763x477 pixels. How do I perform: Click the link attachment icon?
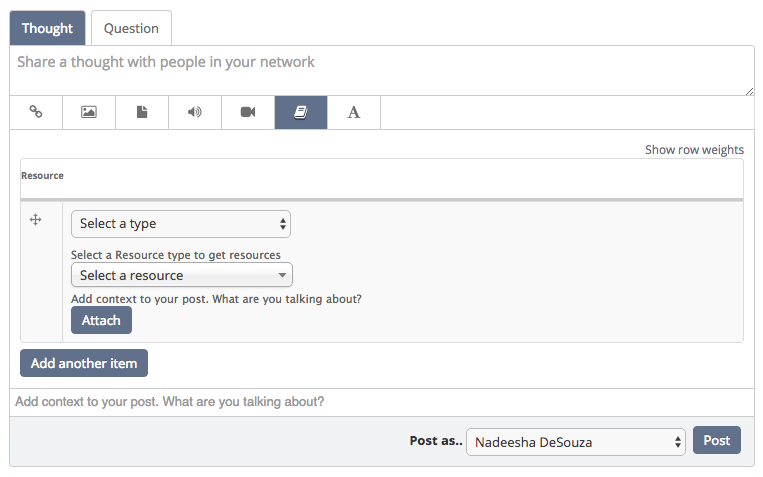point(36,112)
